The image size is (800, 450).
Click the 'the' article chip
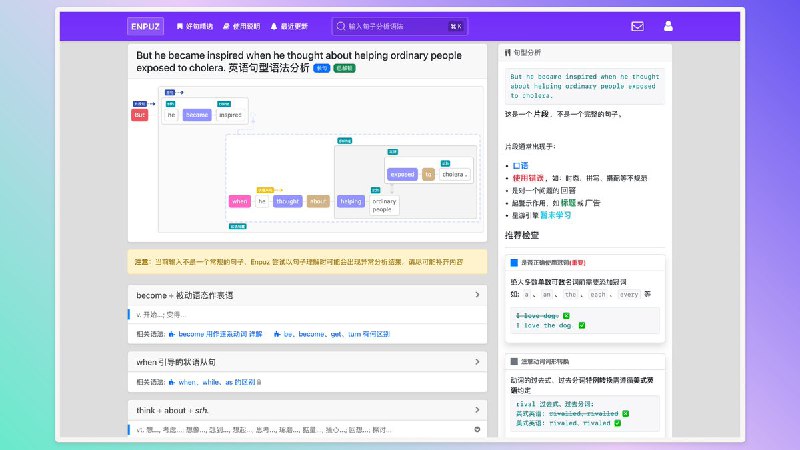(x=570, y=294)
